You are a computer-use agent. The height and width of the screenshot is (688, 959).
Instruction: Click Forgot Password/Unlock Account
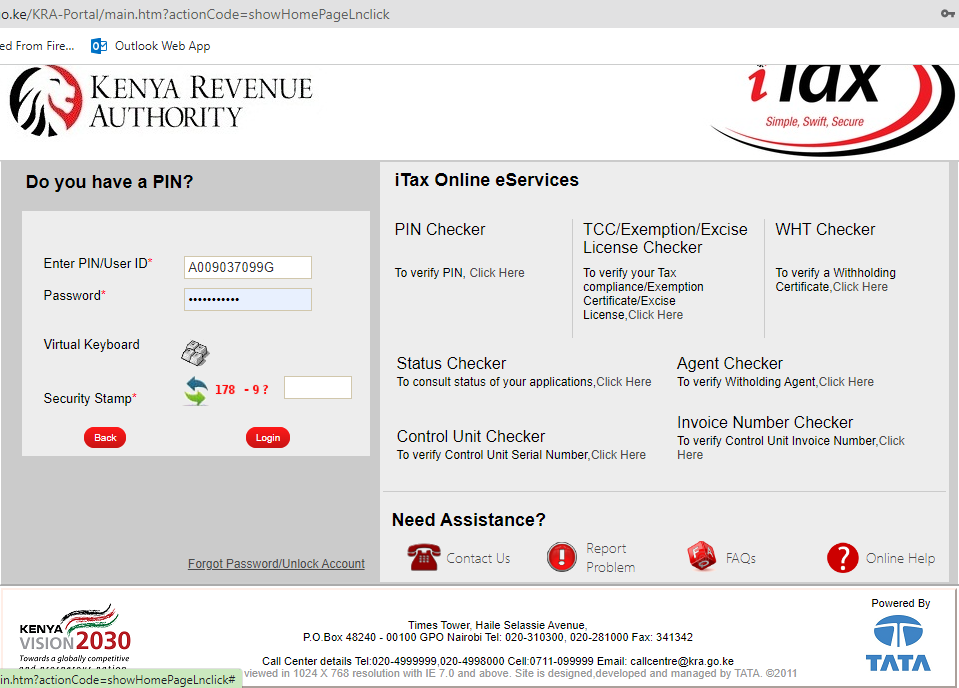coord(276,563)
